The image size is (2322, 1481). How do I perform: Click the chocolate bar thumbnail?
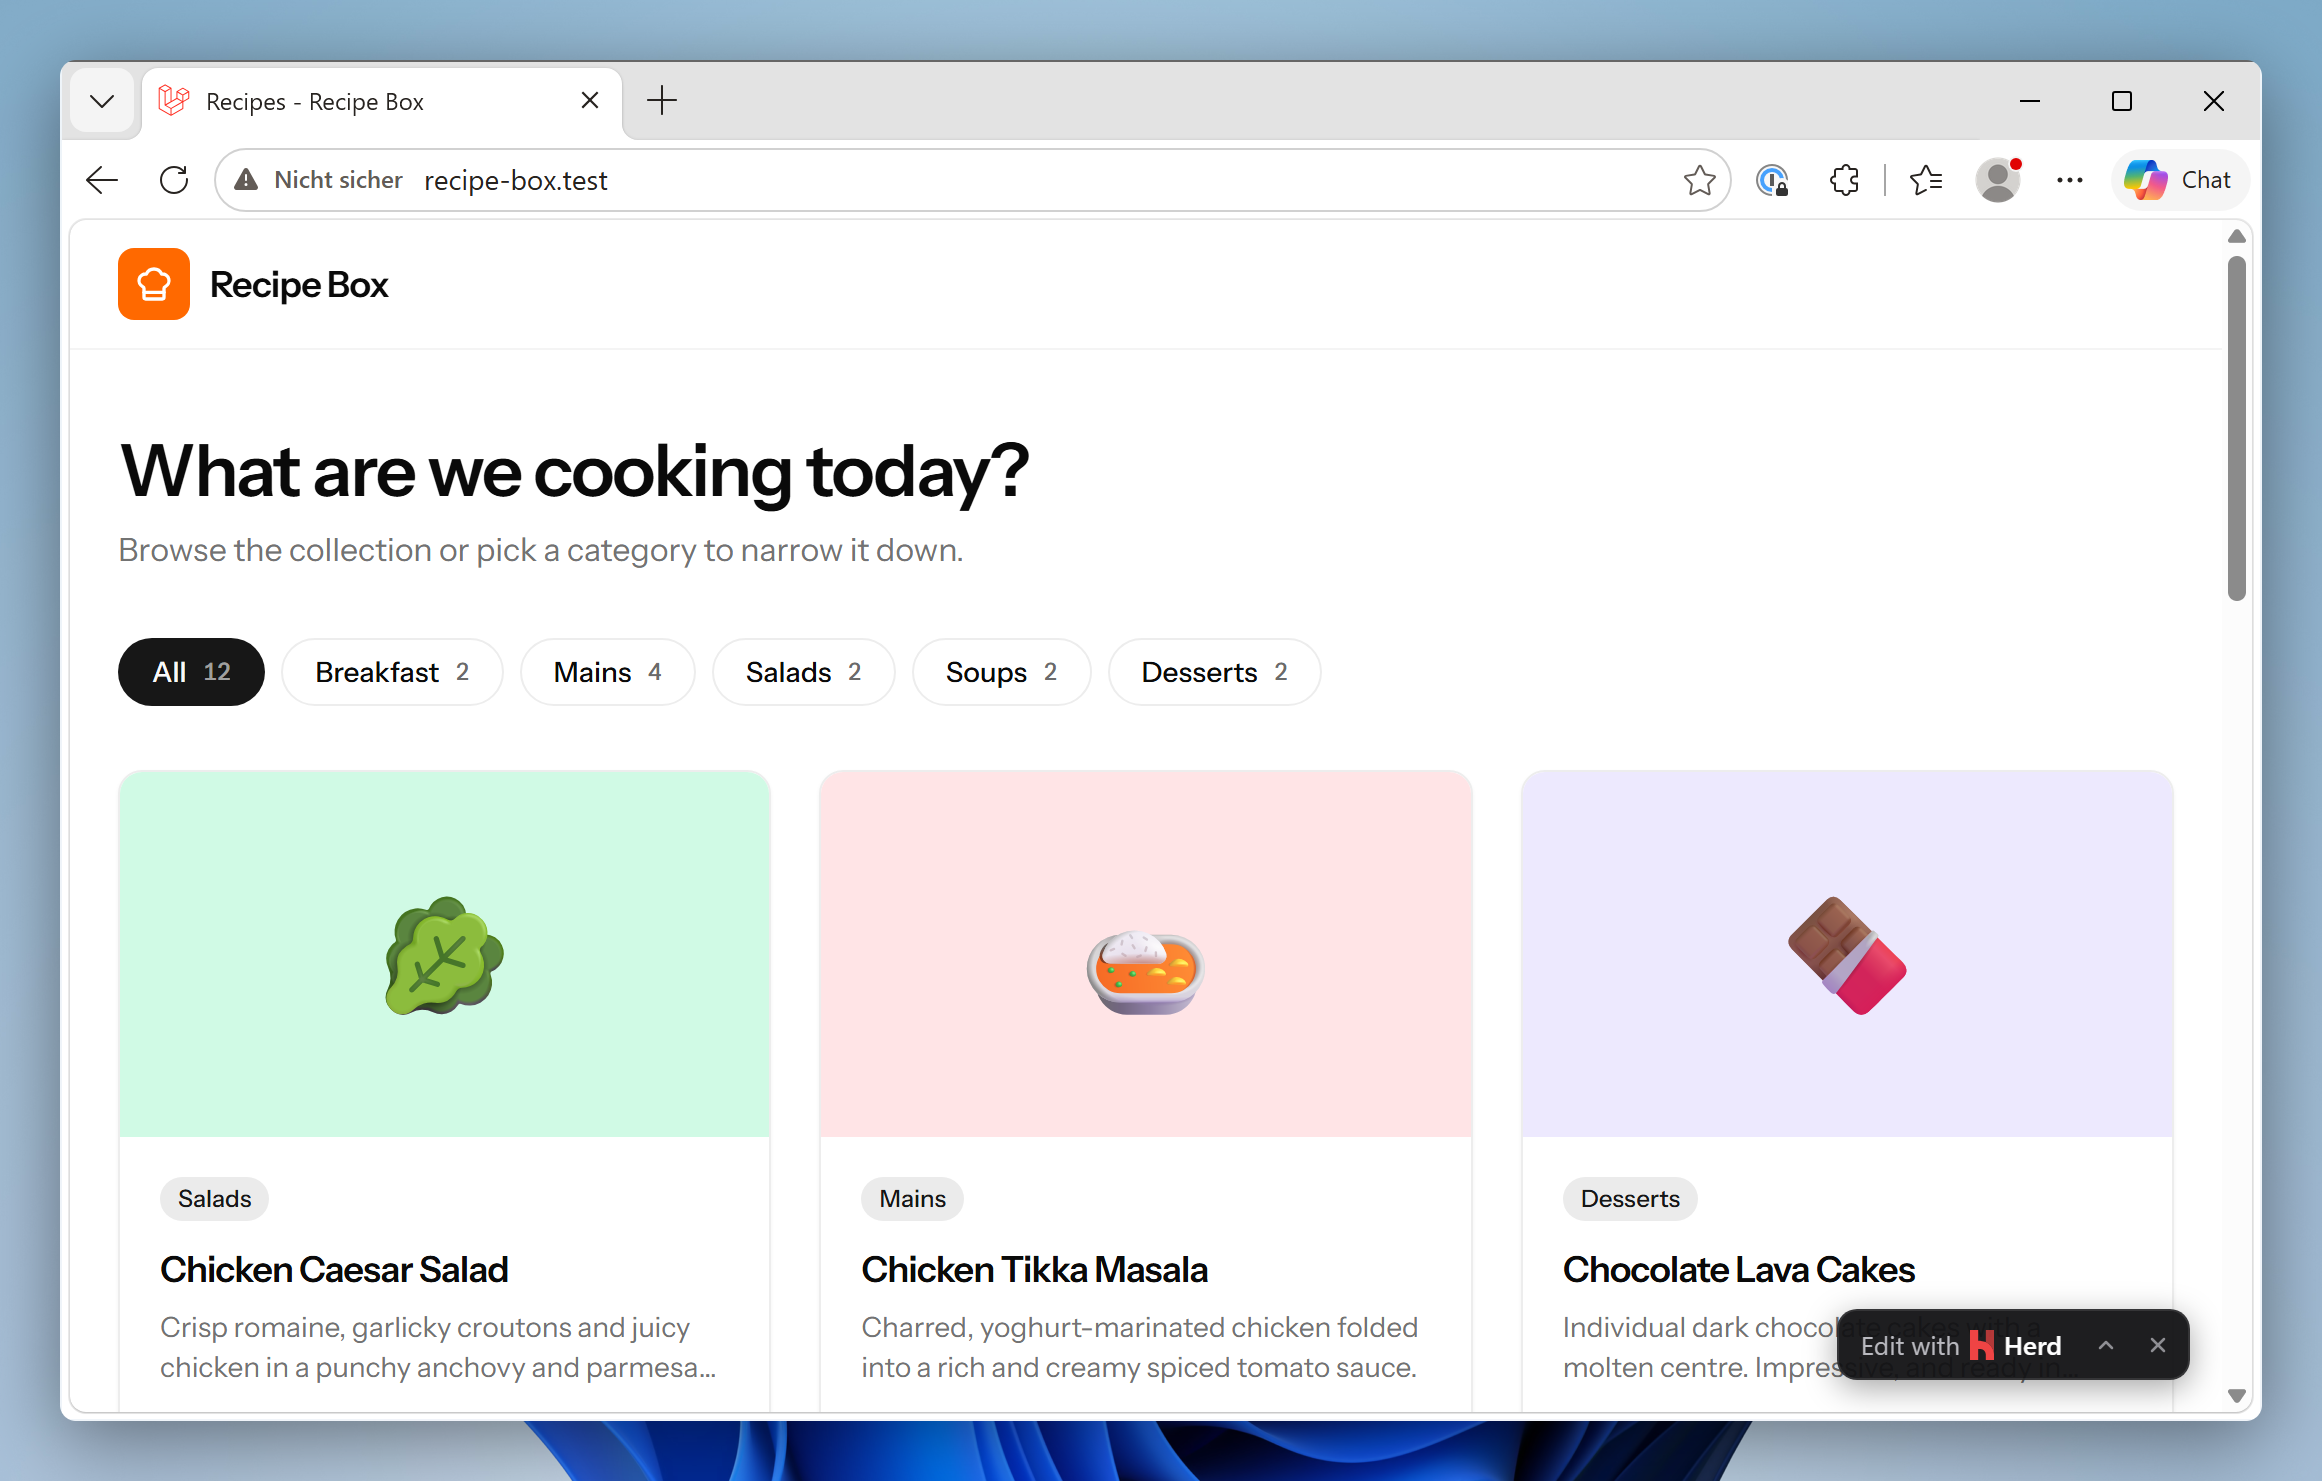click(1847, 955)
